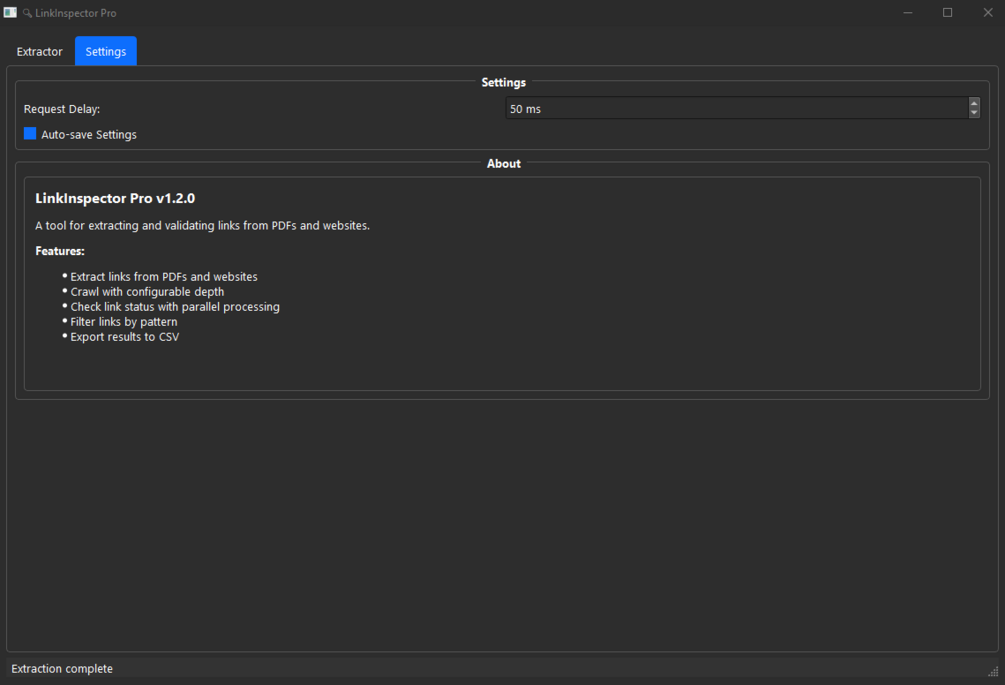Screen dimensions: 1005x685
Task: Click the 'Settings' group box title
Action: pos(504,83)
